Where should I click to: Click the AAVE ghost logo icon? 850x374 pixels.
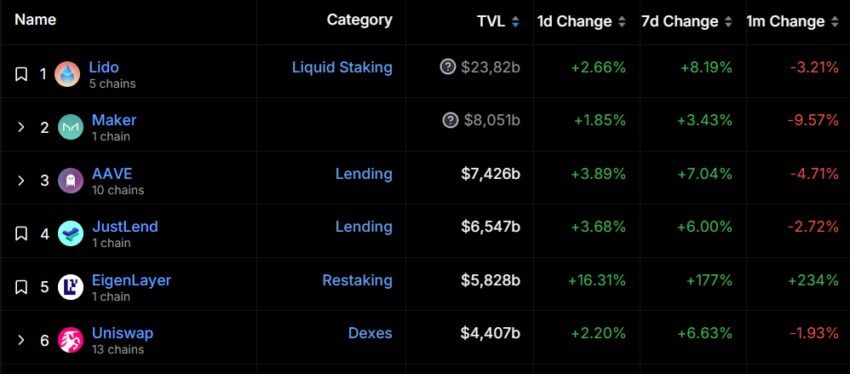(x=70, y=180)
